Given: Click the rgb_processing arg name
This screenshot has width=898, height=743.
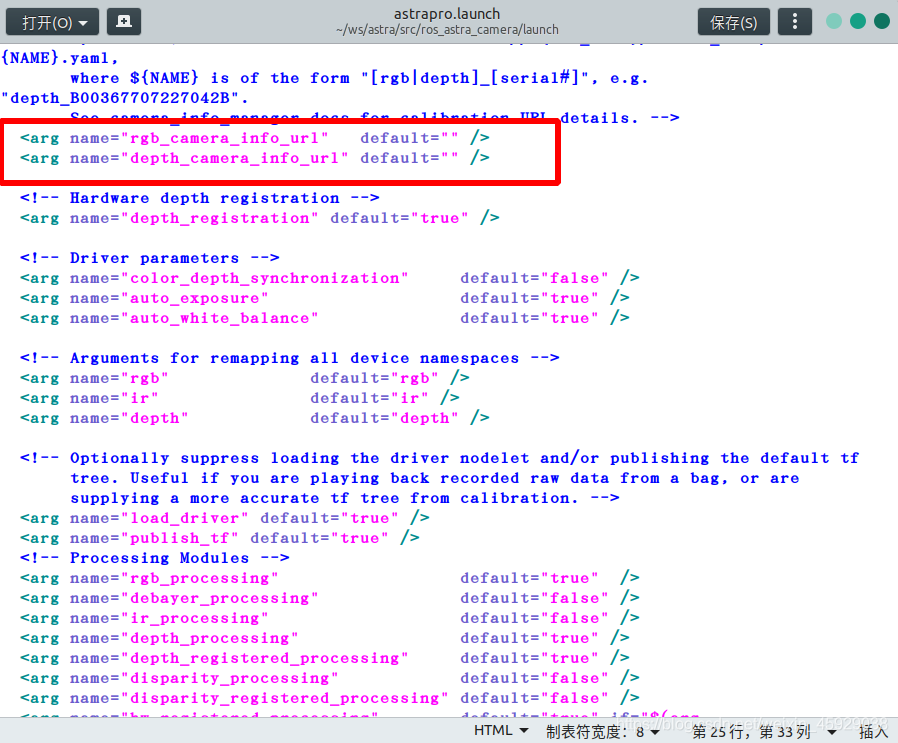Looking at the screenshot, I should (199, 578).
